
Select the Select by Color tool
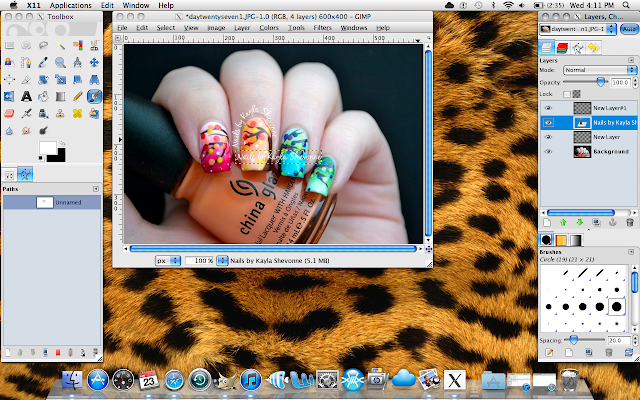pyautogui.click(x=78, y=45)
